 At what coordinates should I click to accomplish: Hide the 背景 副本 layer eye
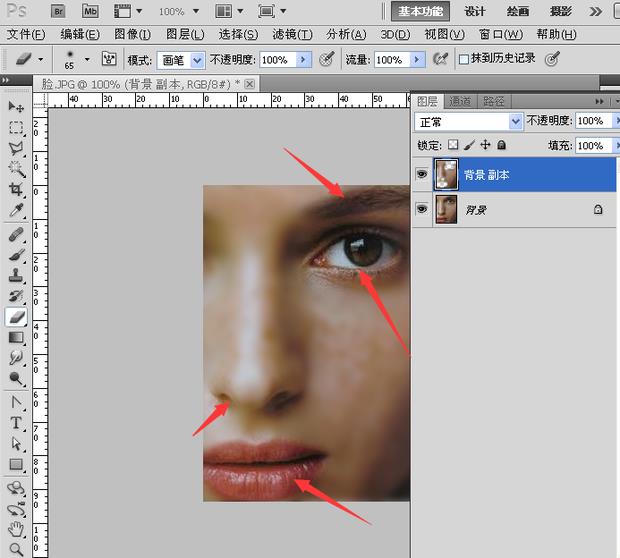click(421, 174)
